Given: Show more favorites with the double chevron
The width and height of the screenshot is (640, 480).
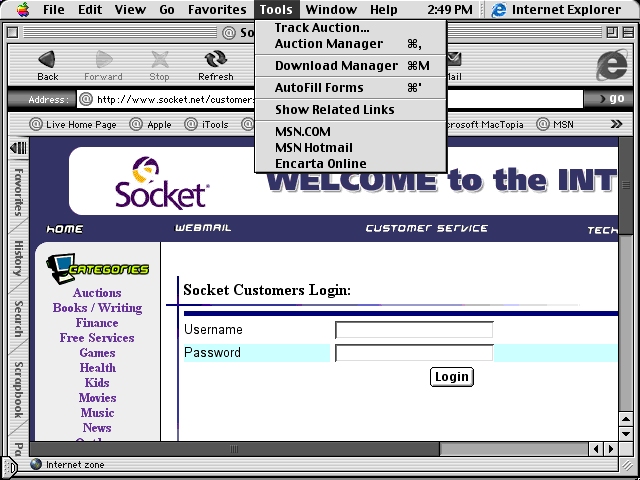Looking at the screenshot, I should coord(616,124).
